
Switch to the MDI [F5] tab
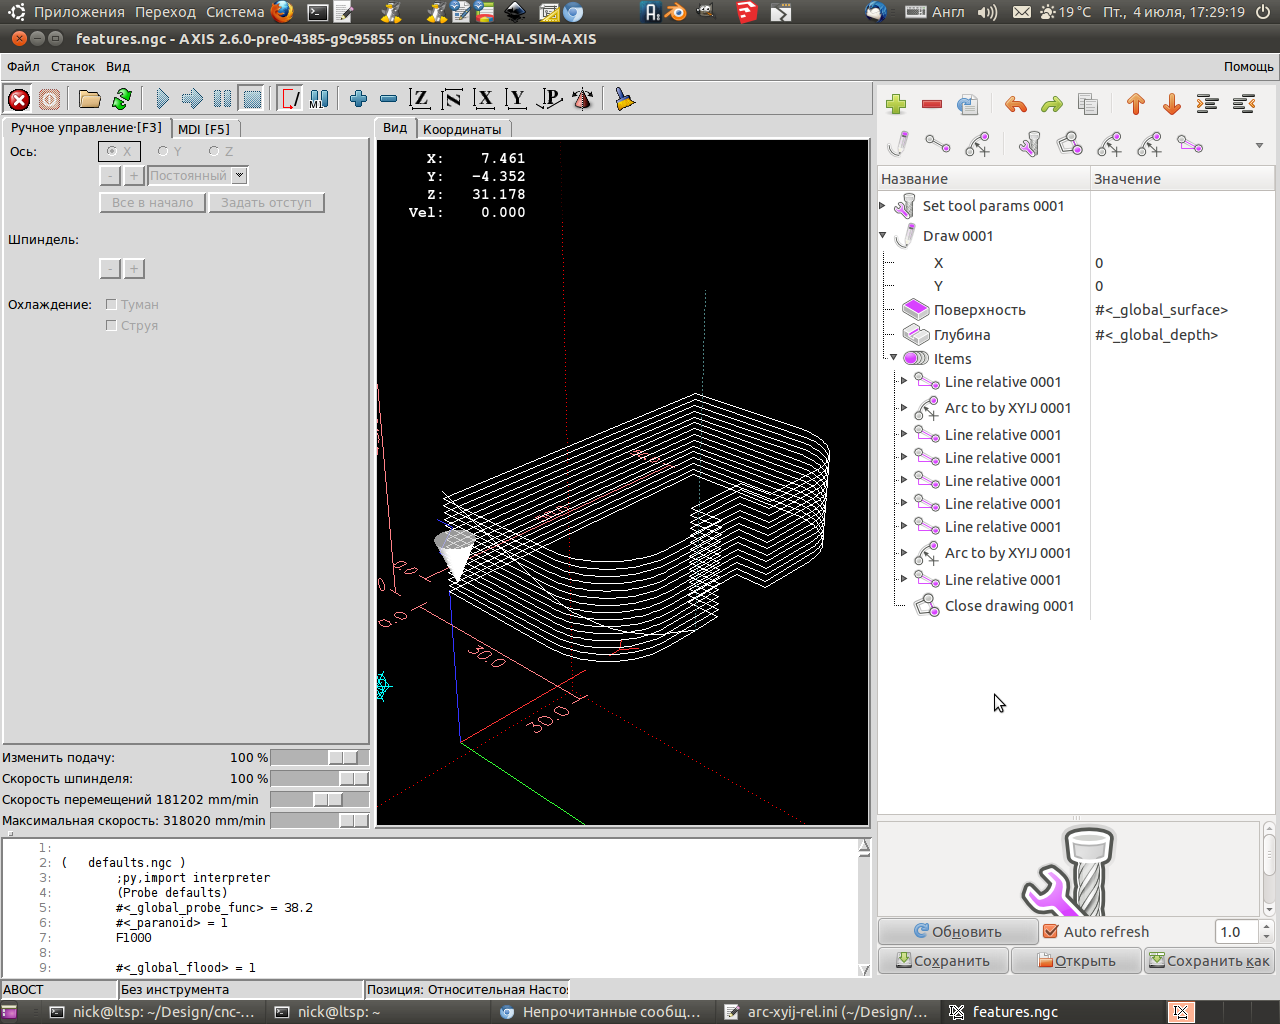coord(204,129)
